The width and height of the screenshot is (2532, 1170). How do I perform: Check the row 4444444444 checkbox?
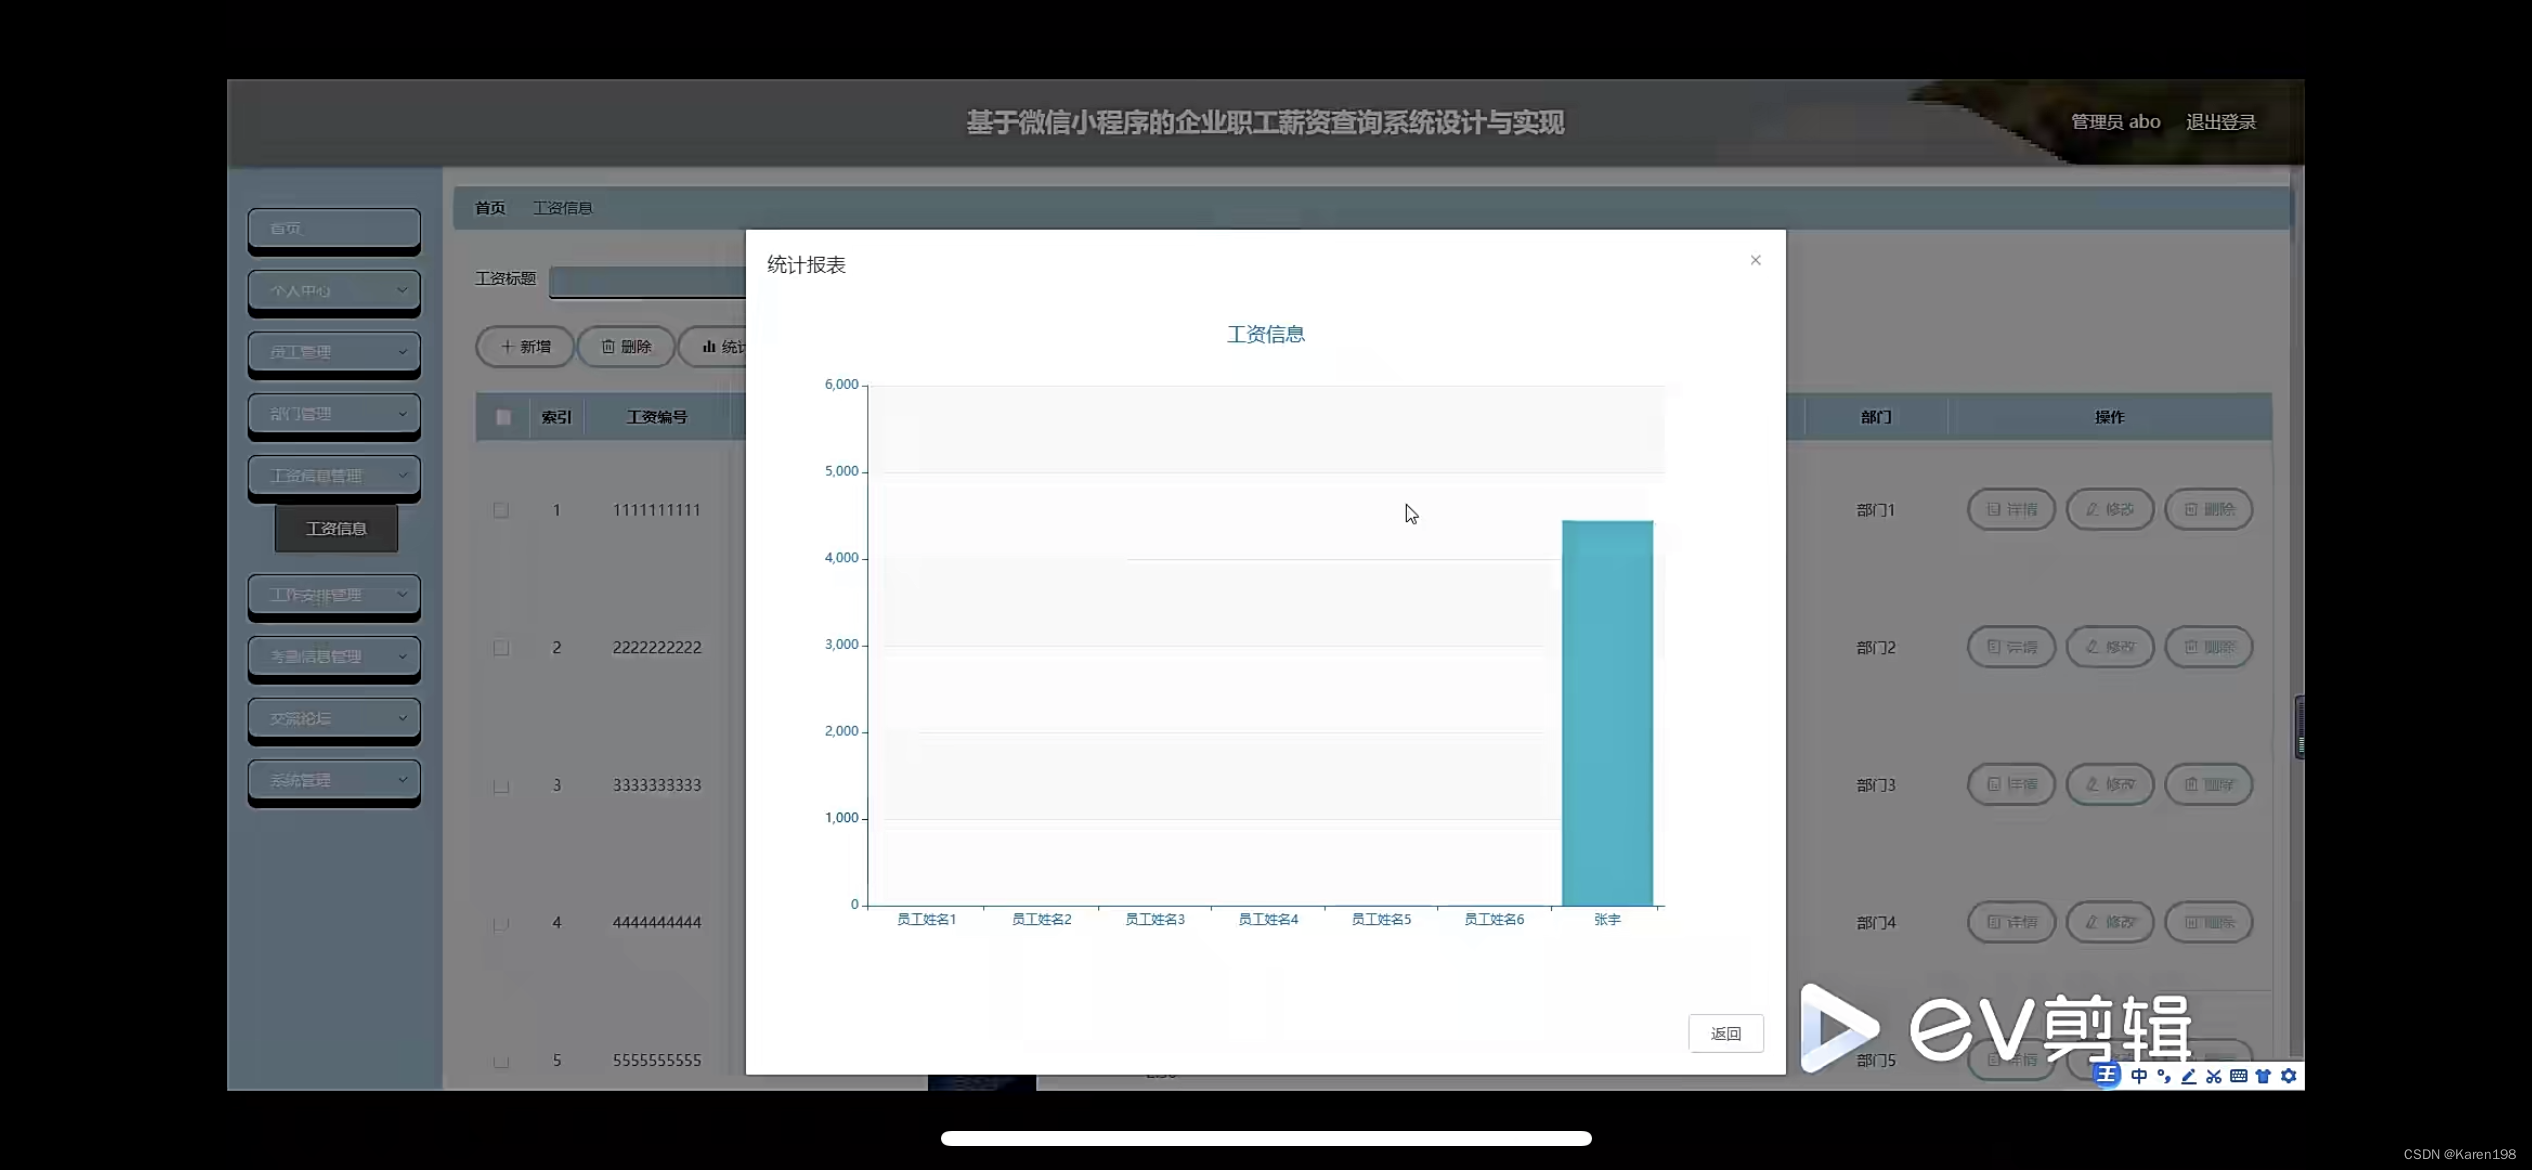(x=501, y=923)
